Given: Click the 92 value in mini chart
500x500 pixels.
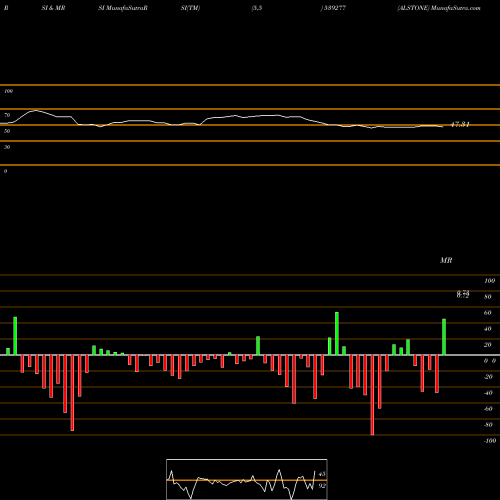Looking at the screenshot, I should 322,486.
